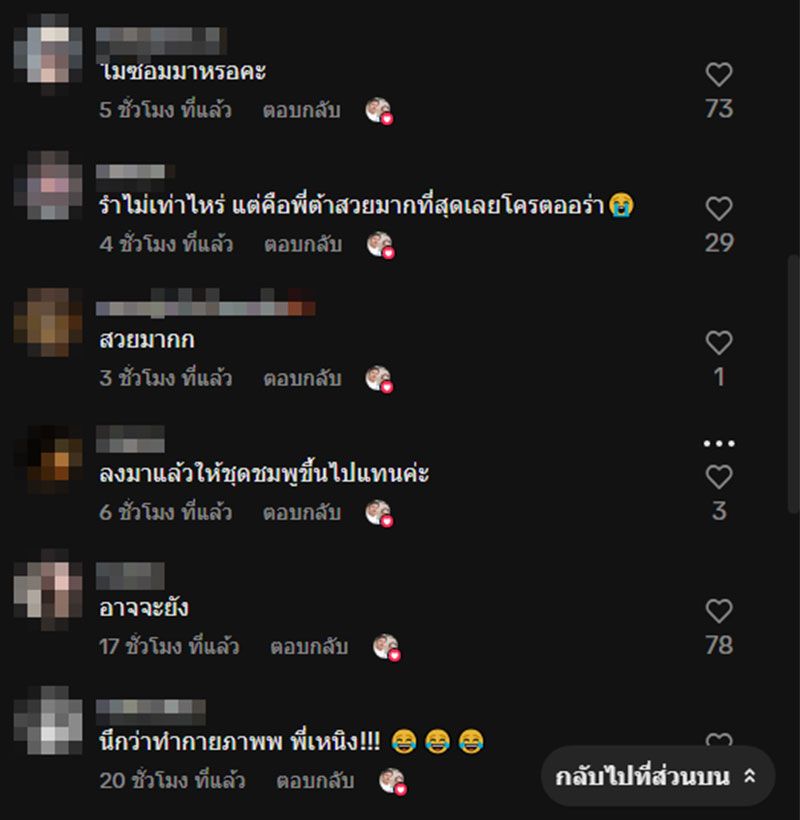The height and width of the screenshot is (820, 800).
Task: Click creator-liked badge on 'สวยมากก' comment
Action: coord(379,379)
